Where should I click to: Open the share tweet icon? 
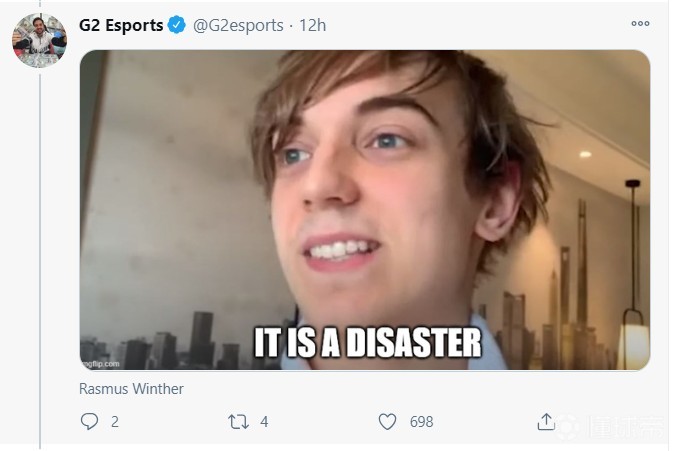pos(546,422)
